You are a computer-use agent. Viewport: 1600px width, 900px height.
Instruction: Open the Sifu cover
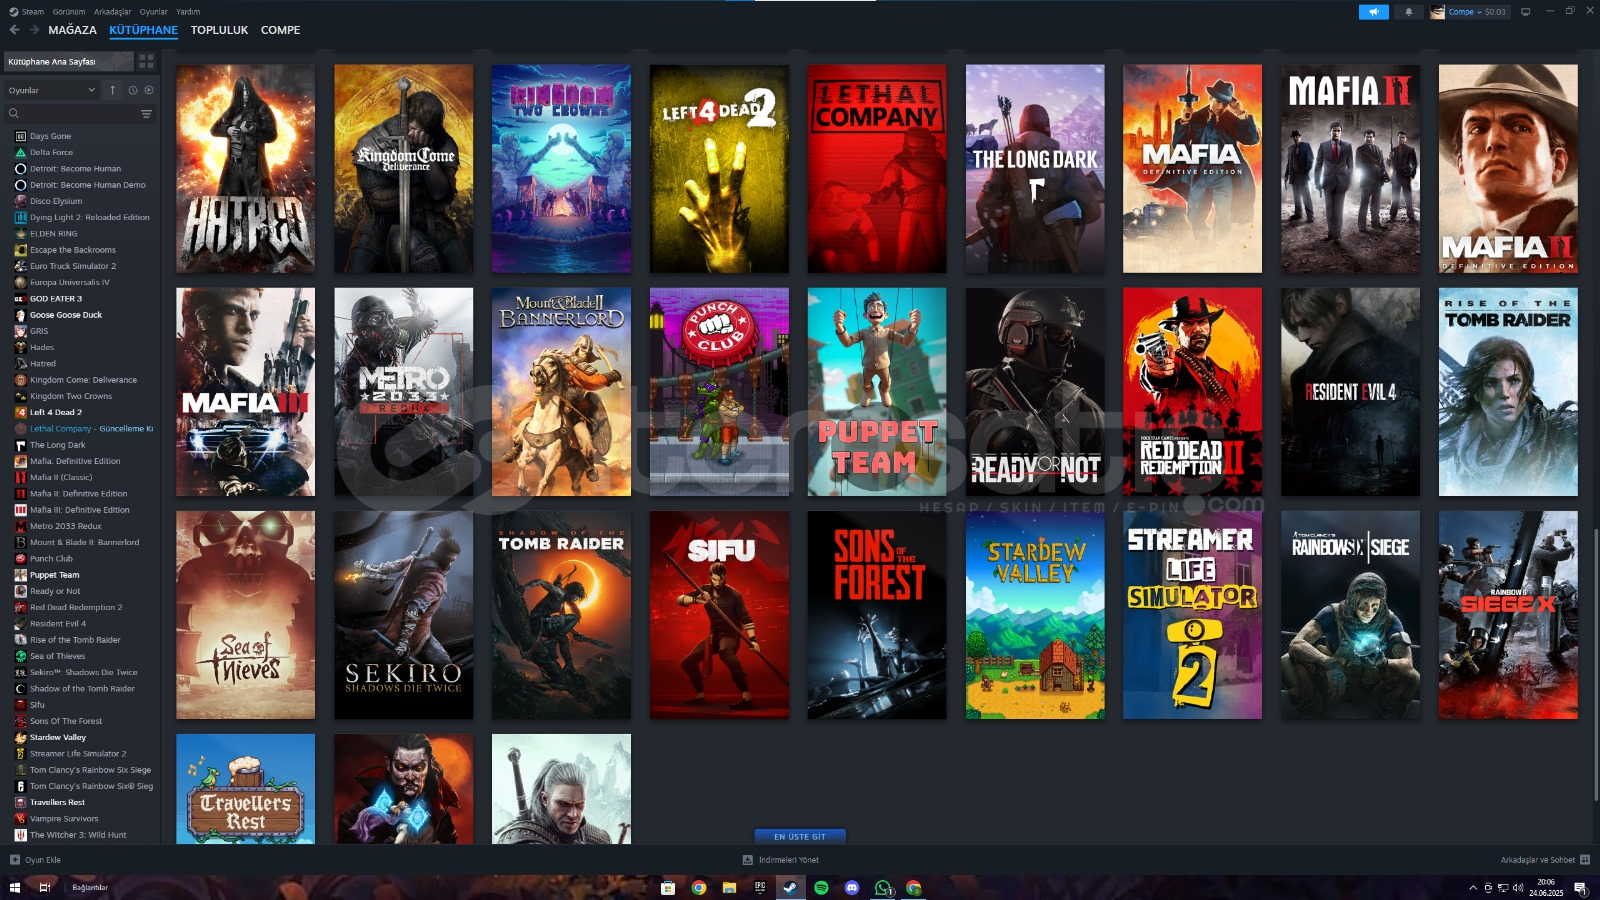[x=719, y=615]
